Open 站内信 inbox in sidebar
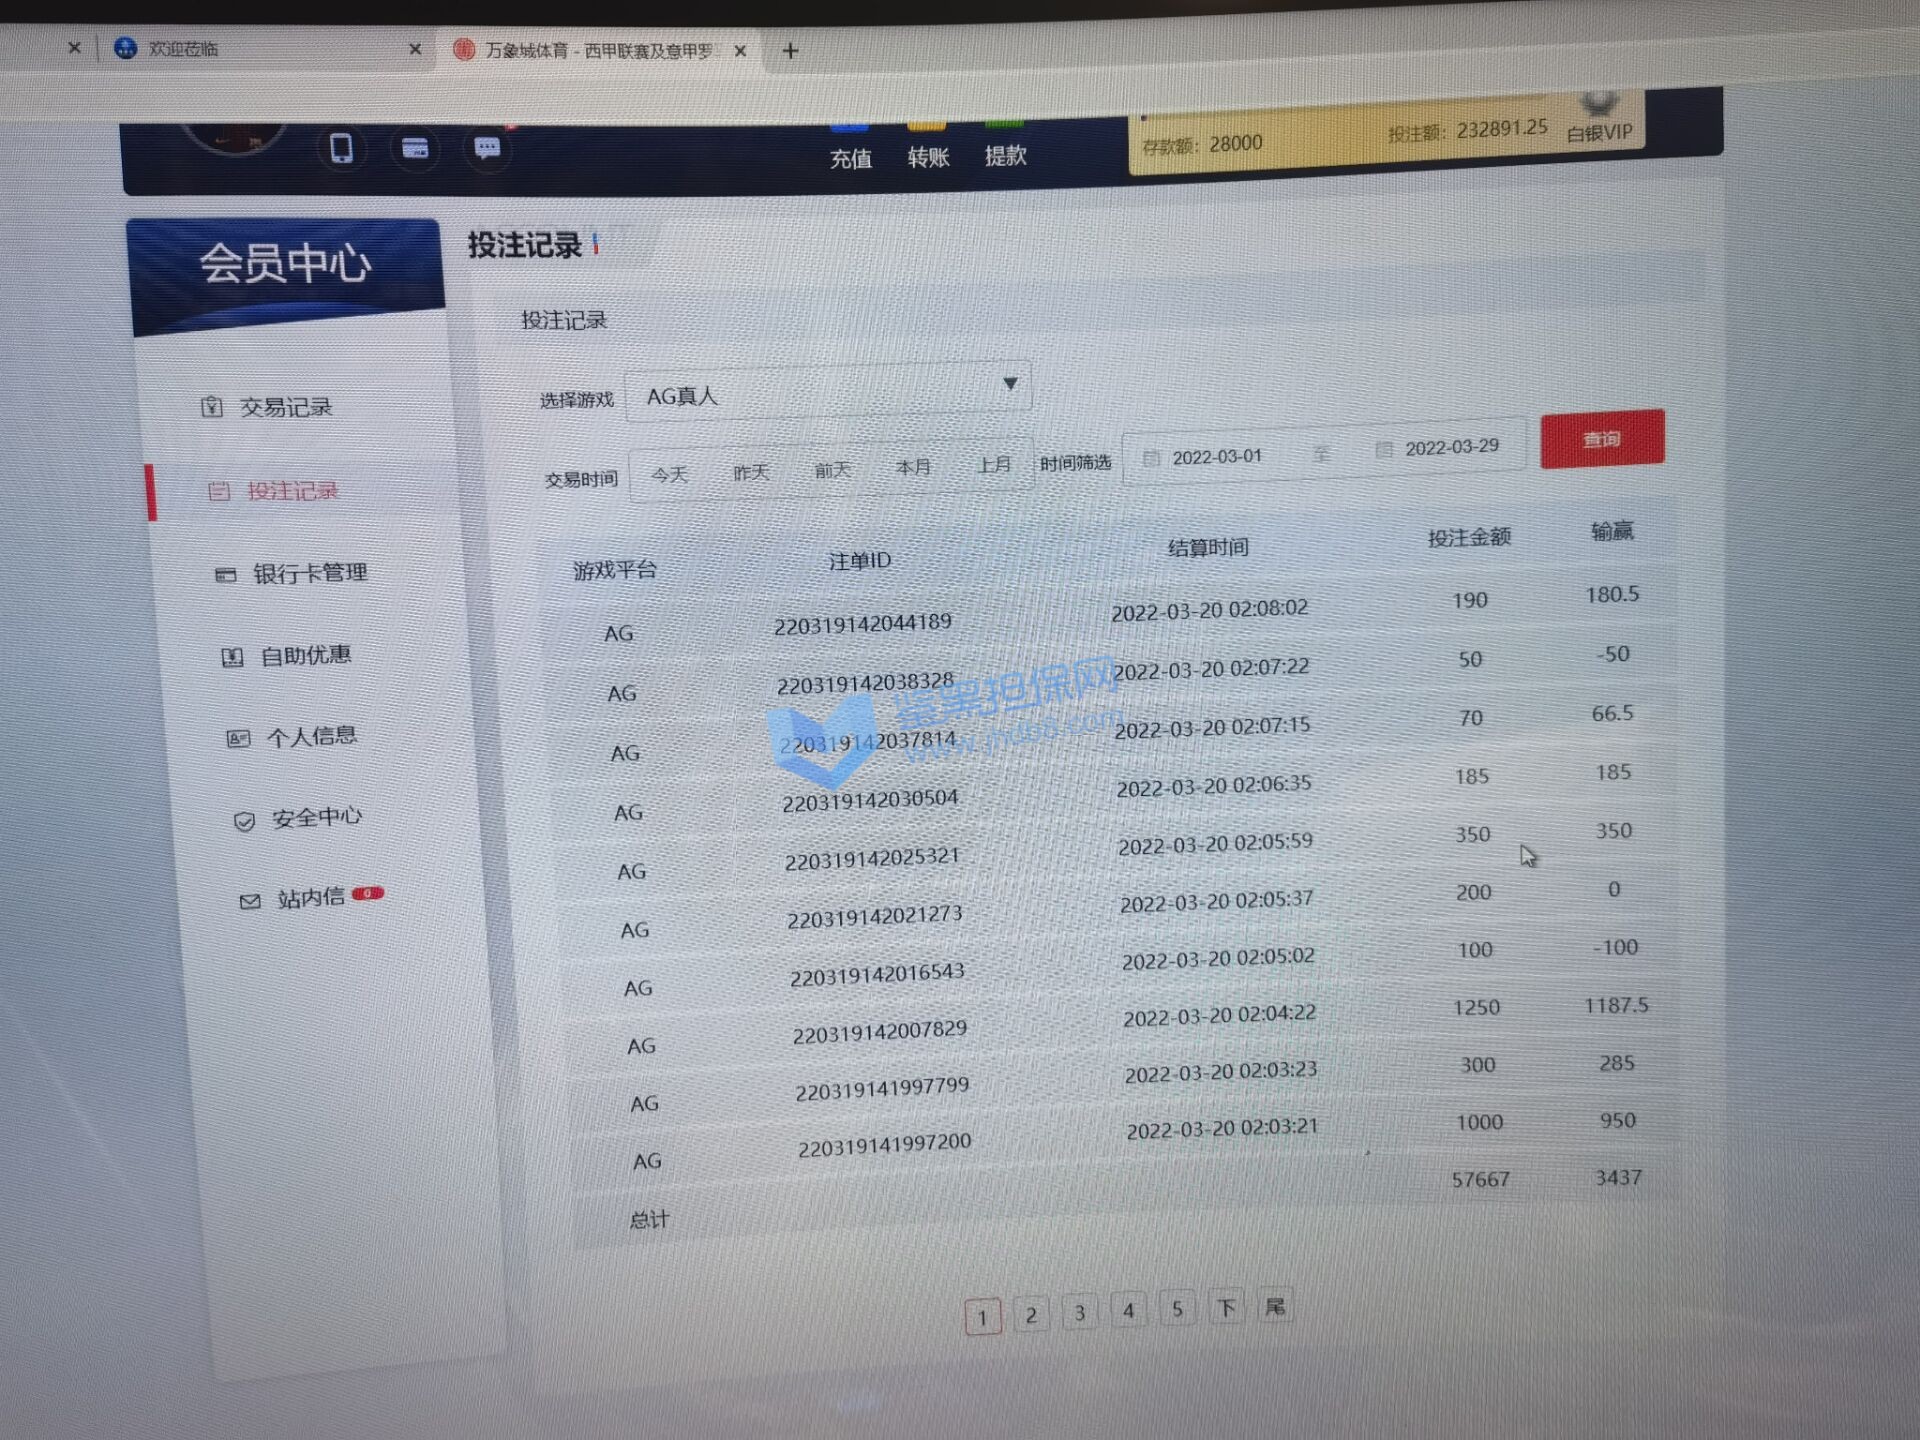This screenshot has height=1440, width=1920. click(x=310, y=898)
